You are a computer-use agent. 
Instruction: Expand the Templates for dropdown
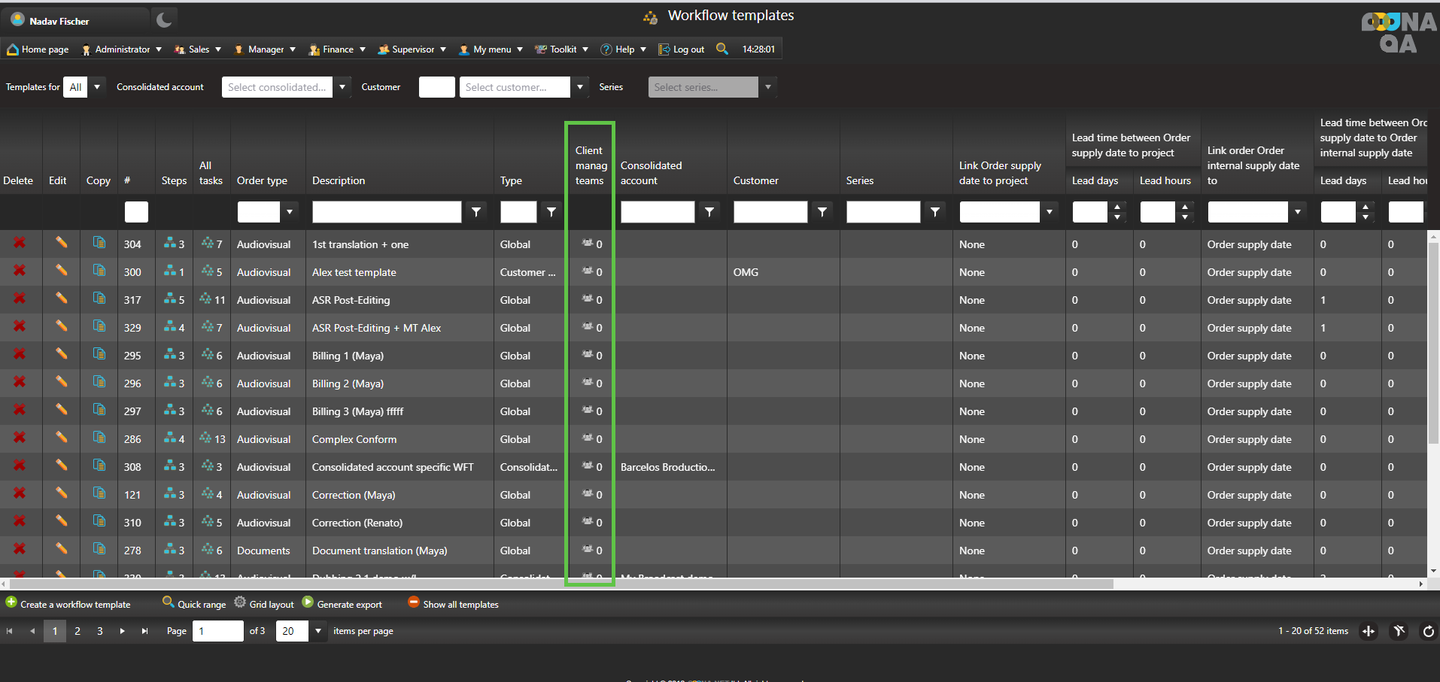pyautogui.click(x=97, y=87)
